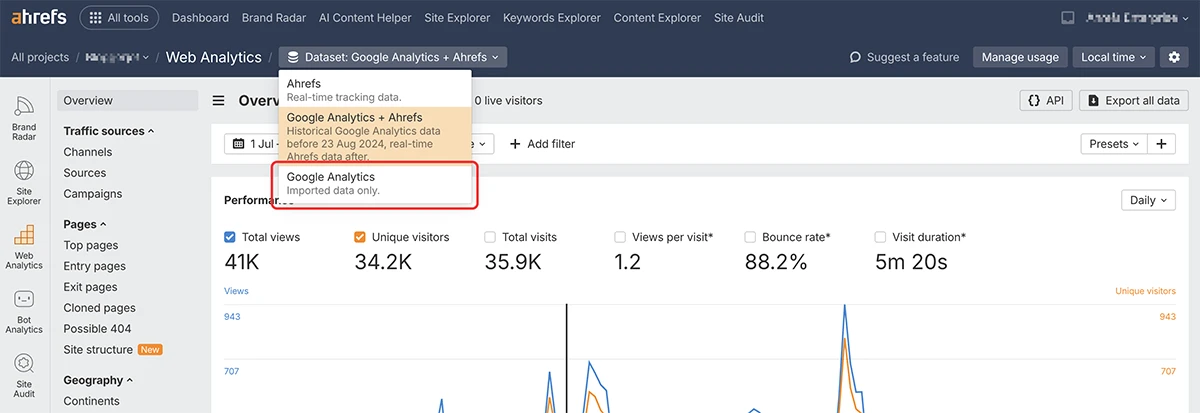1200x413 pixels.
Task: Open the Brand Radar sidebar icon
Action: pyautogui.click(x=24, y=116)
